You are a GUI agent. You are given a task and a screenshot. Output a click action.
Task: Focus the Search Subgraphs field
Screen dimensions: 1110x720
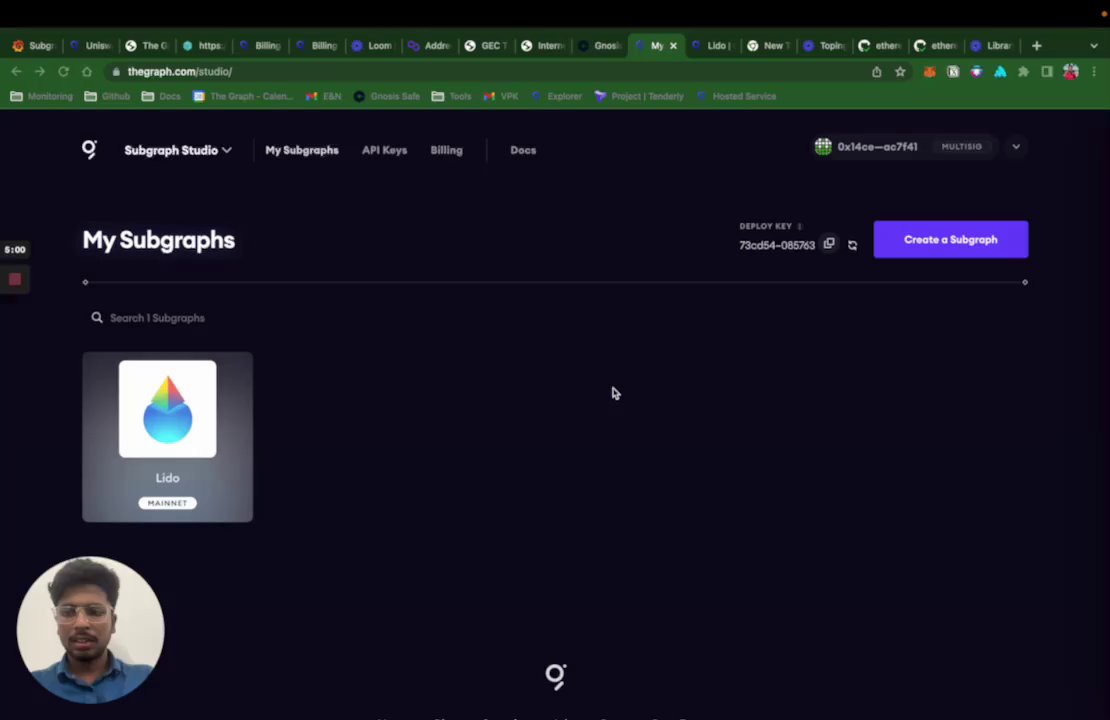point(157,318)
